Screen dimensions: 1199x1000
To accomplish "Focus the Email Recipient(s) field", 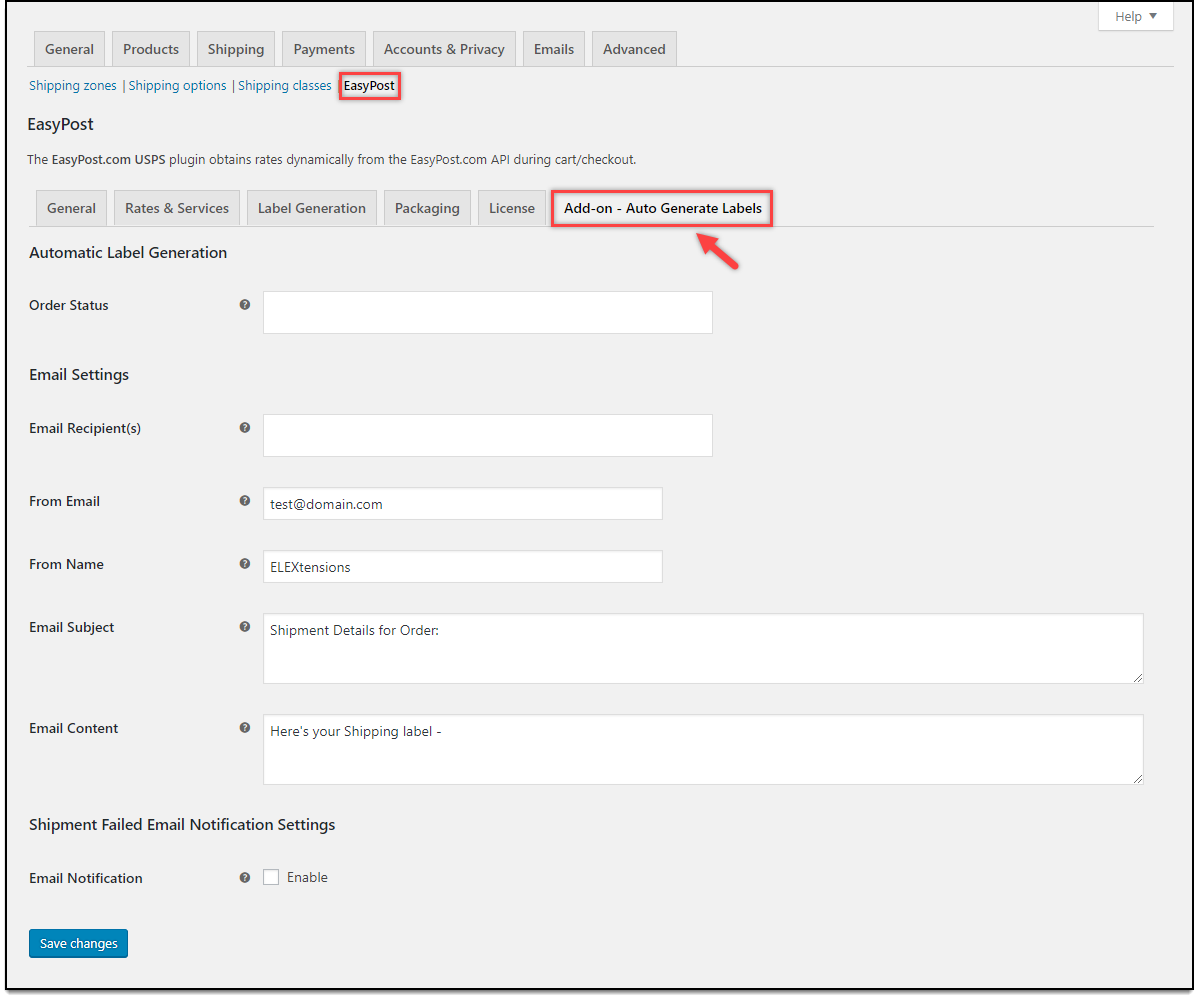I will [488, 435].
